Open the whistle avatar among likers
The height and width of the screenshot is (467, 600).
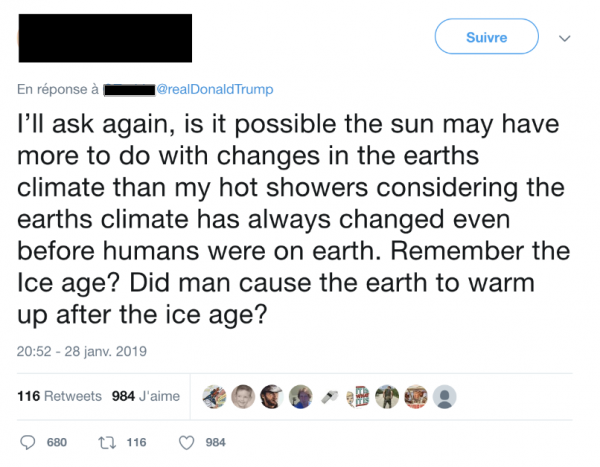click(327, 396)
